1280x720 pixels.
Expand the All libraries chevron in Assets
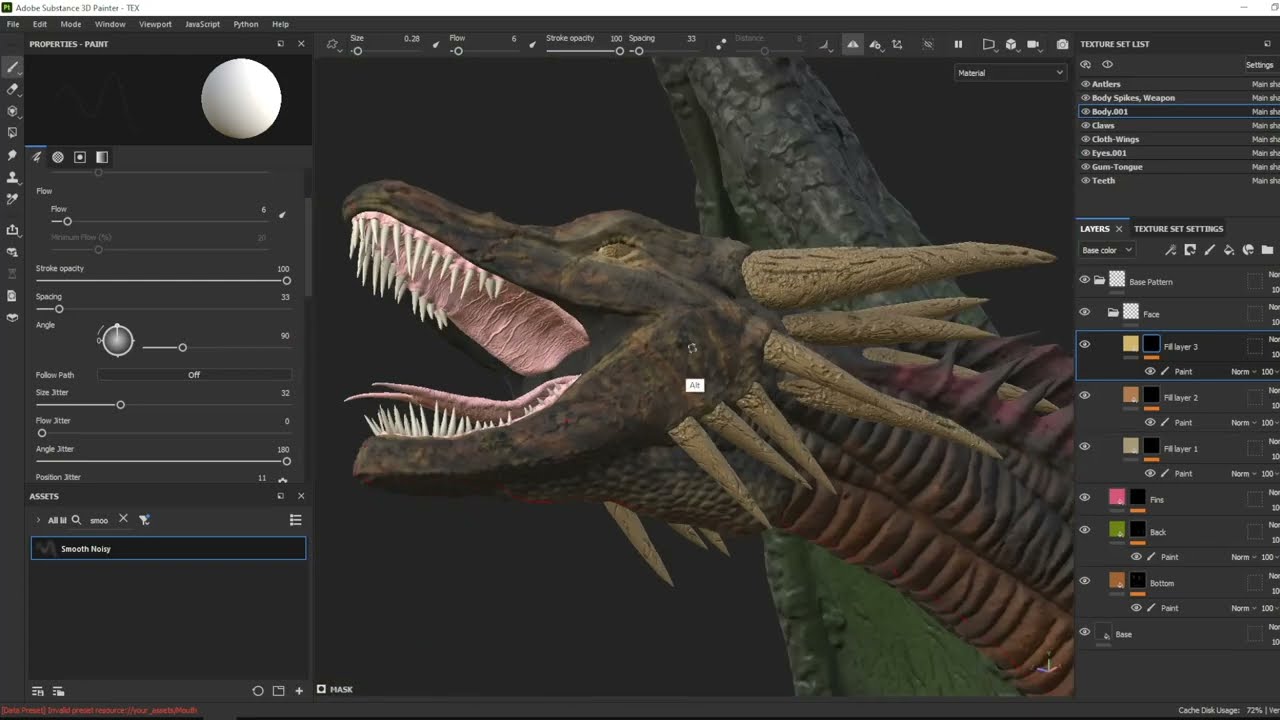click(38, 520)
